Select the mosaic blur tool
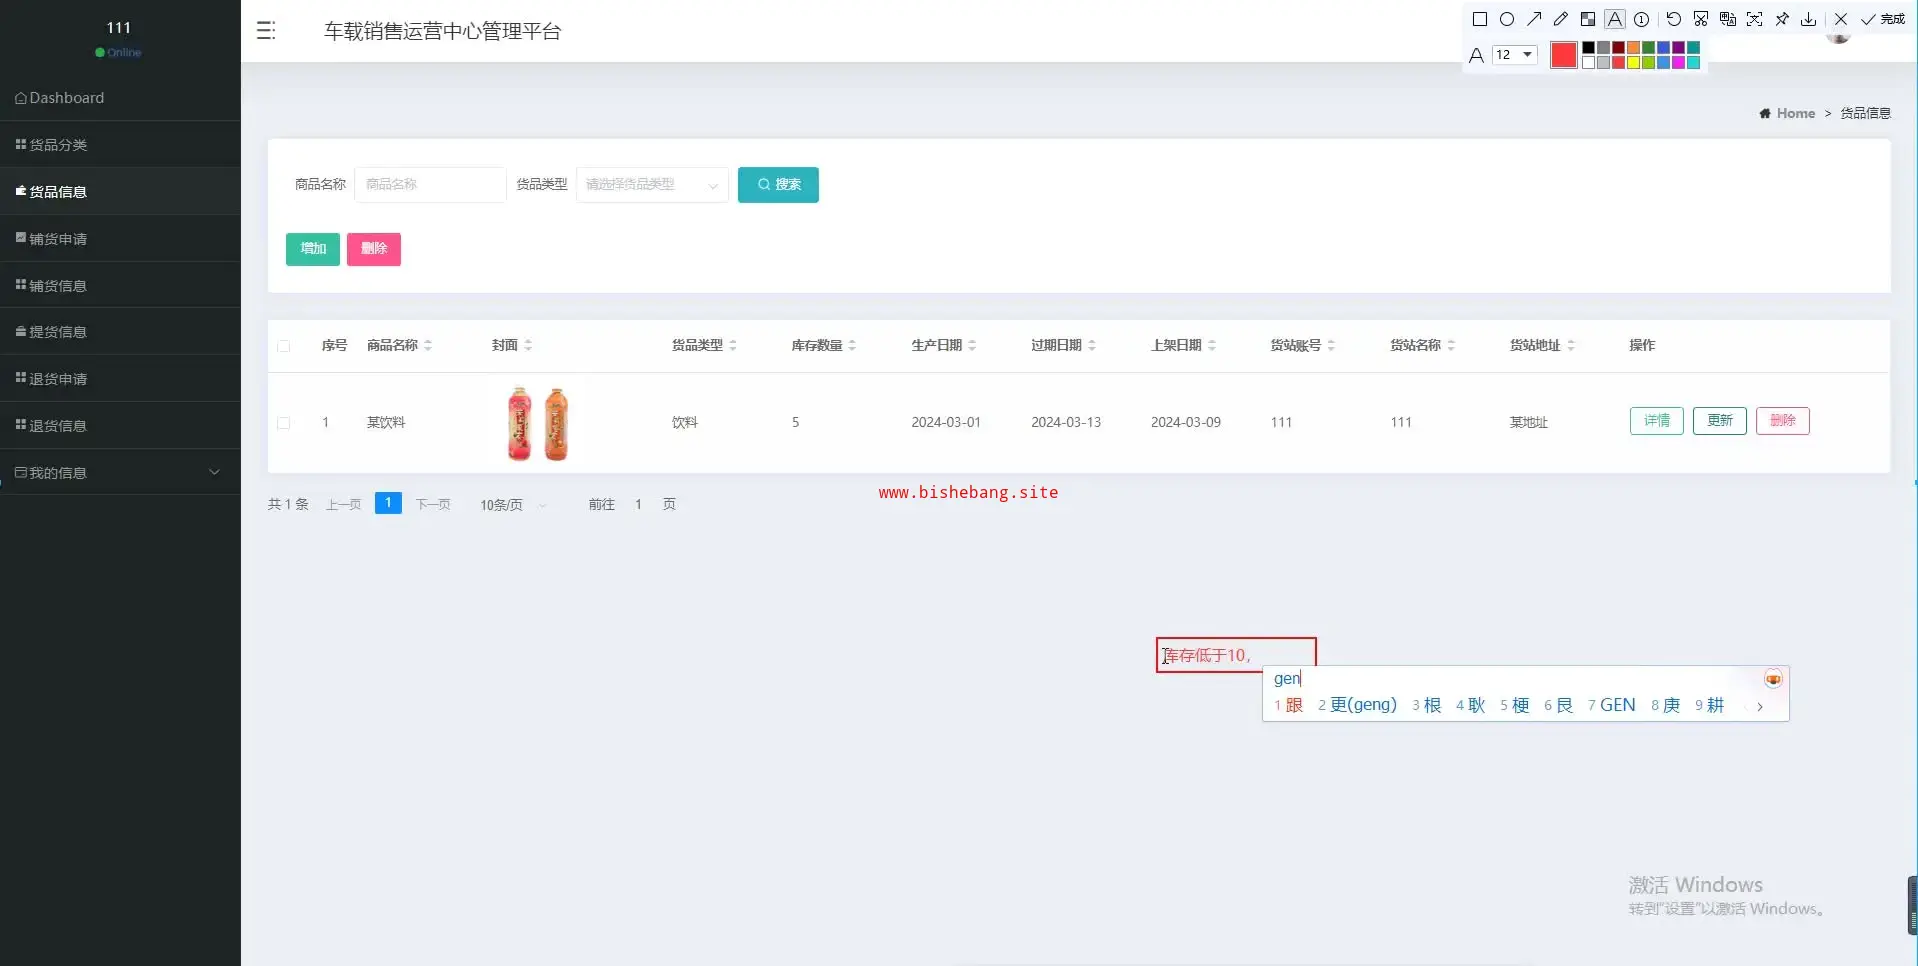This screenshot has width=1918, height=966. click(x=1588, y=19)
